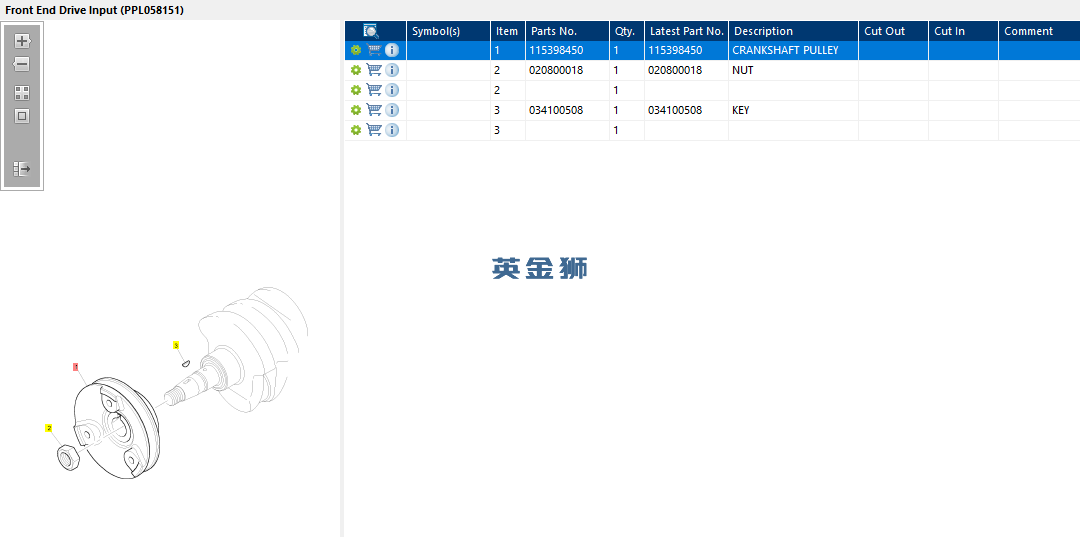Open info icon for KEY row

click(x=392, y=110)
